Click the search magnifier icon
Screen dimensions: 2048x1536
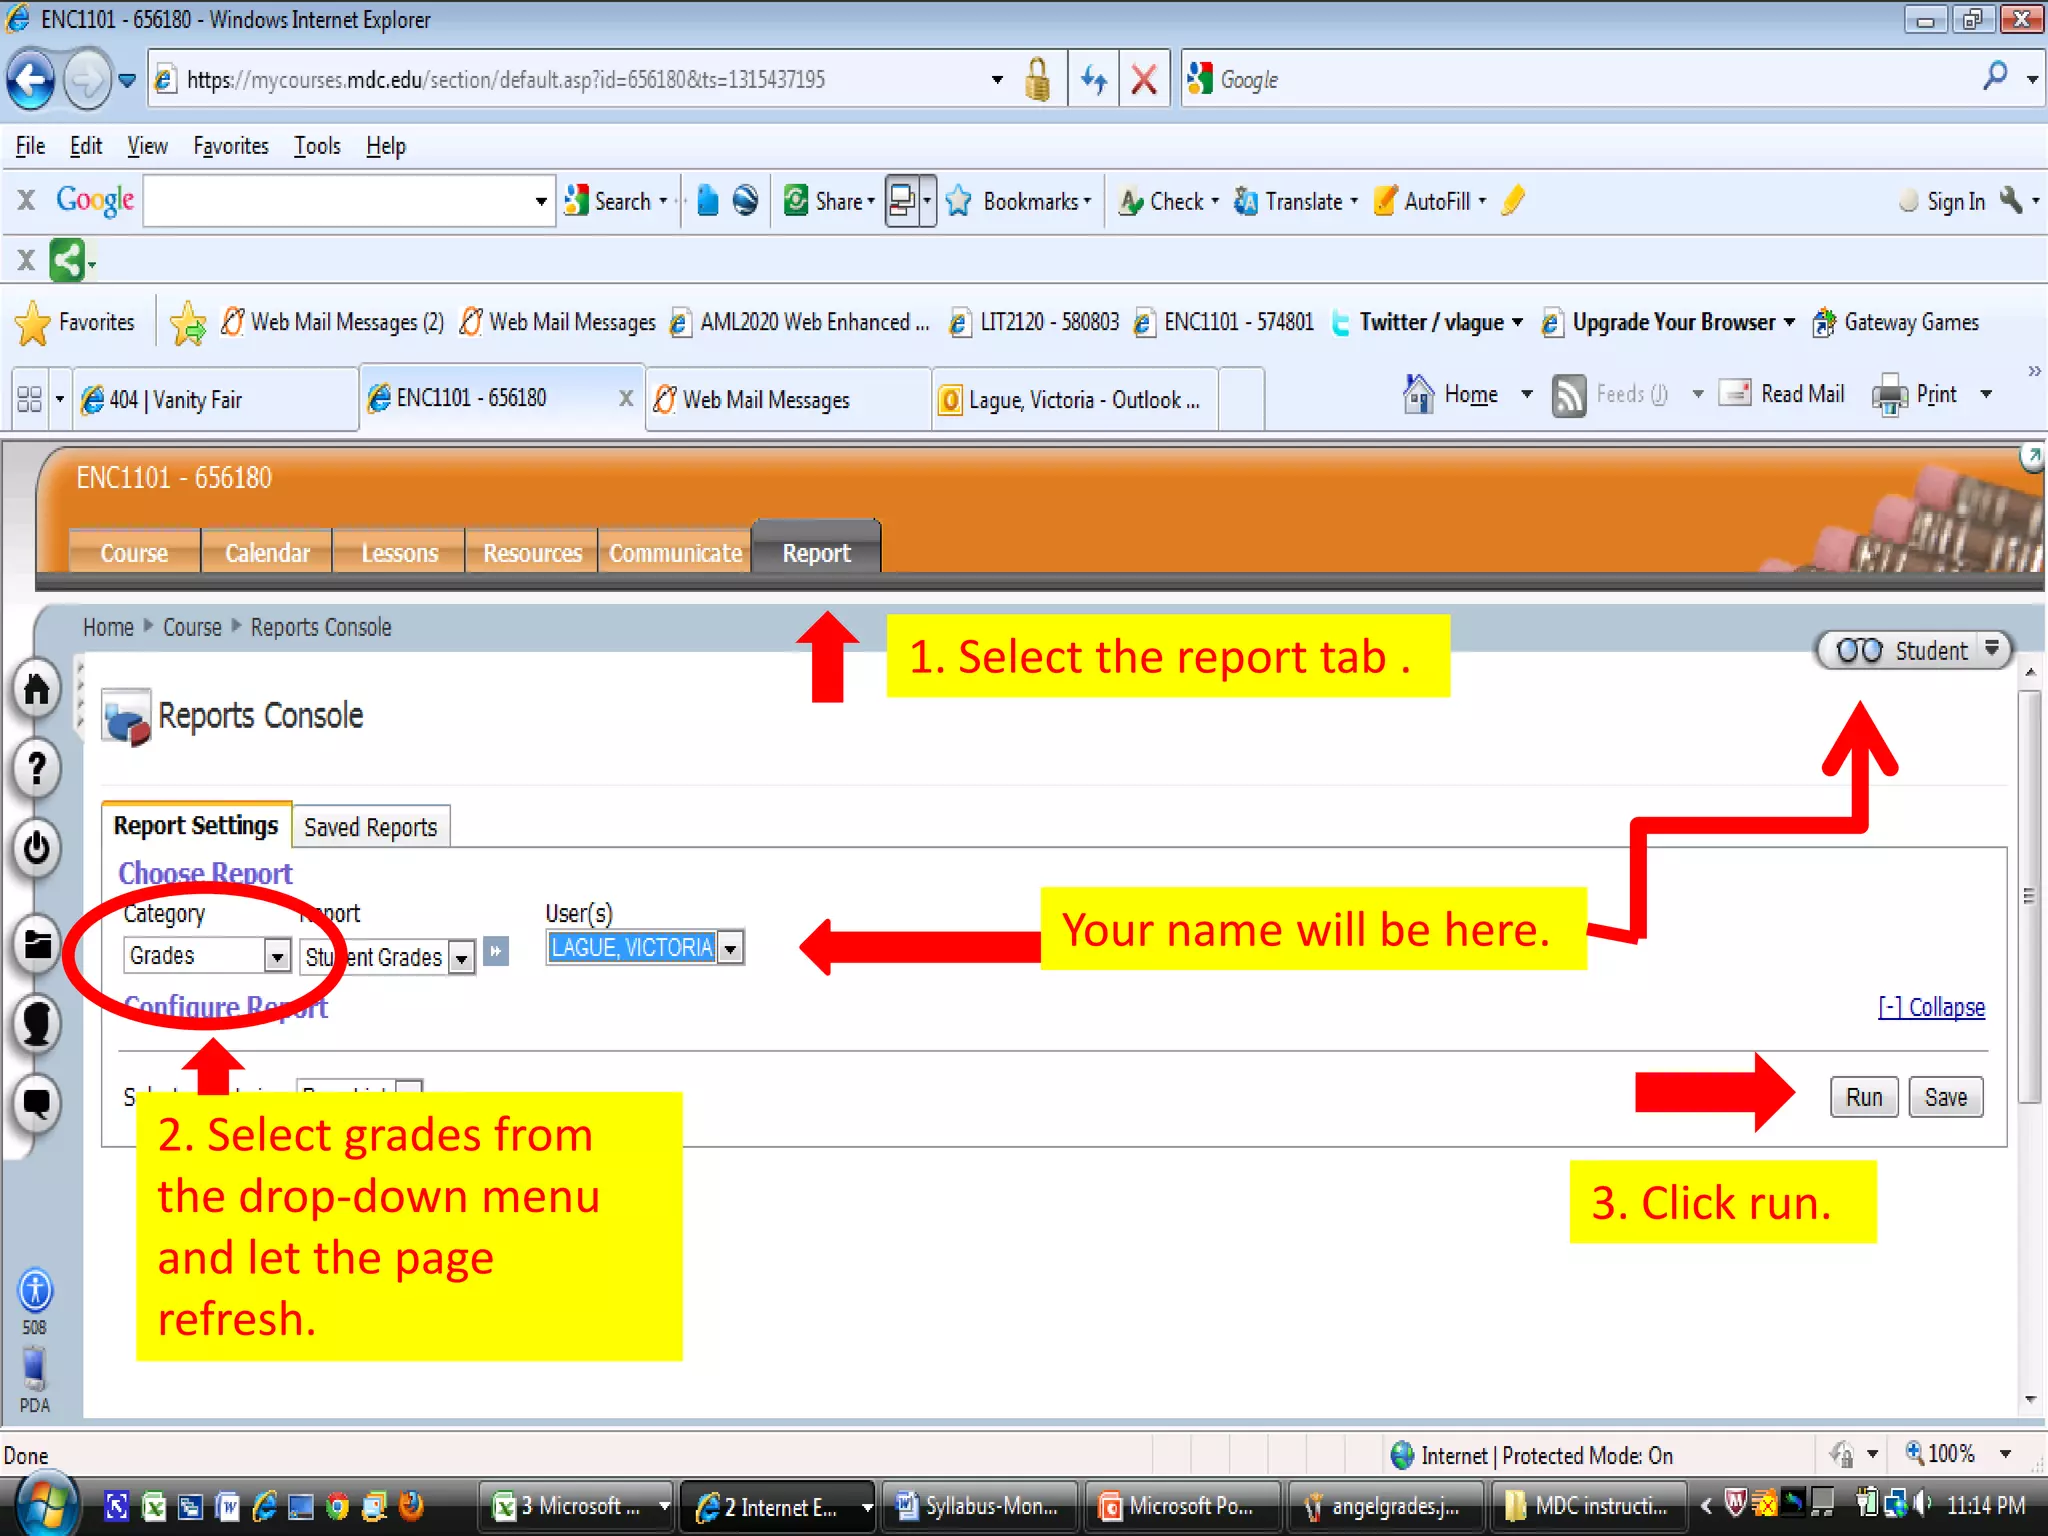coord(1995,77)
